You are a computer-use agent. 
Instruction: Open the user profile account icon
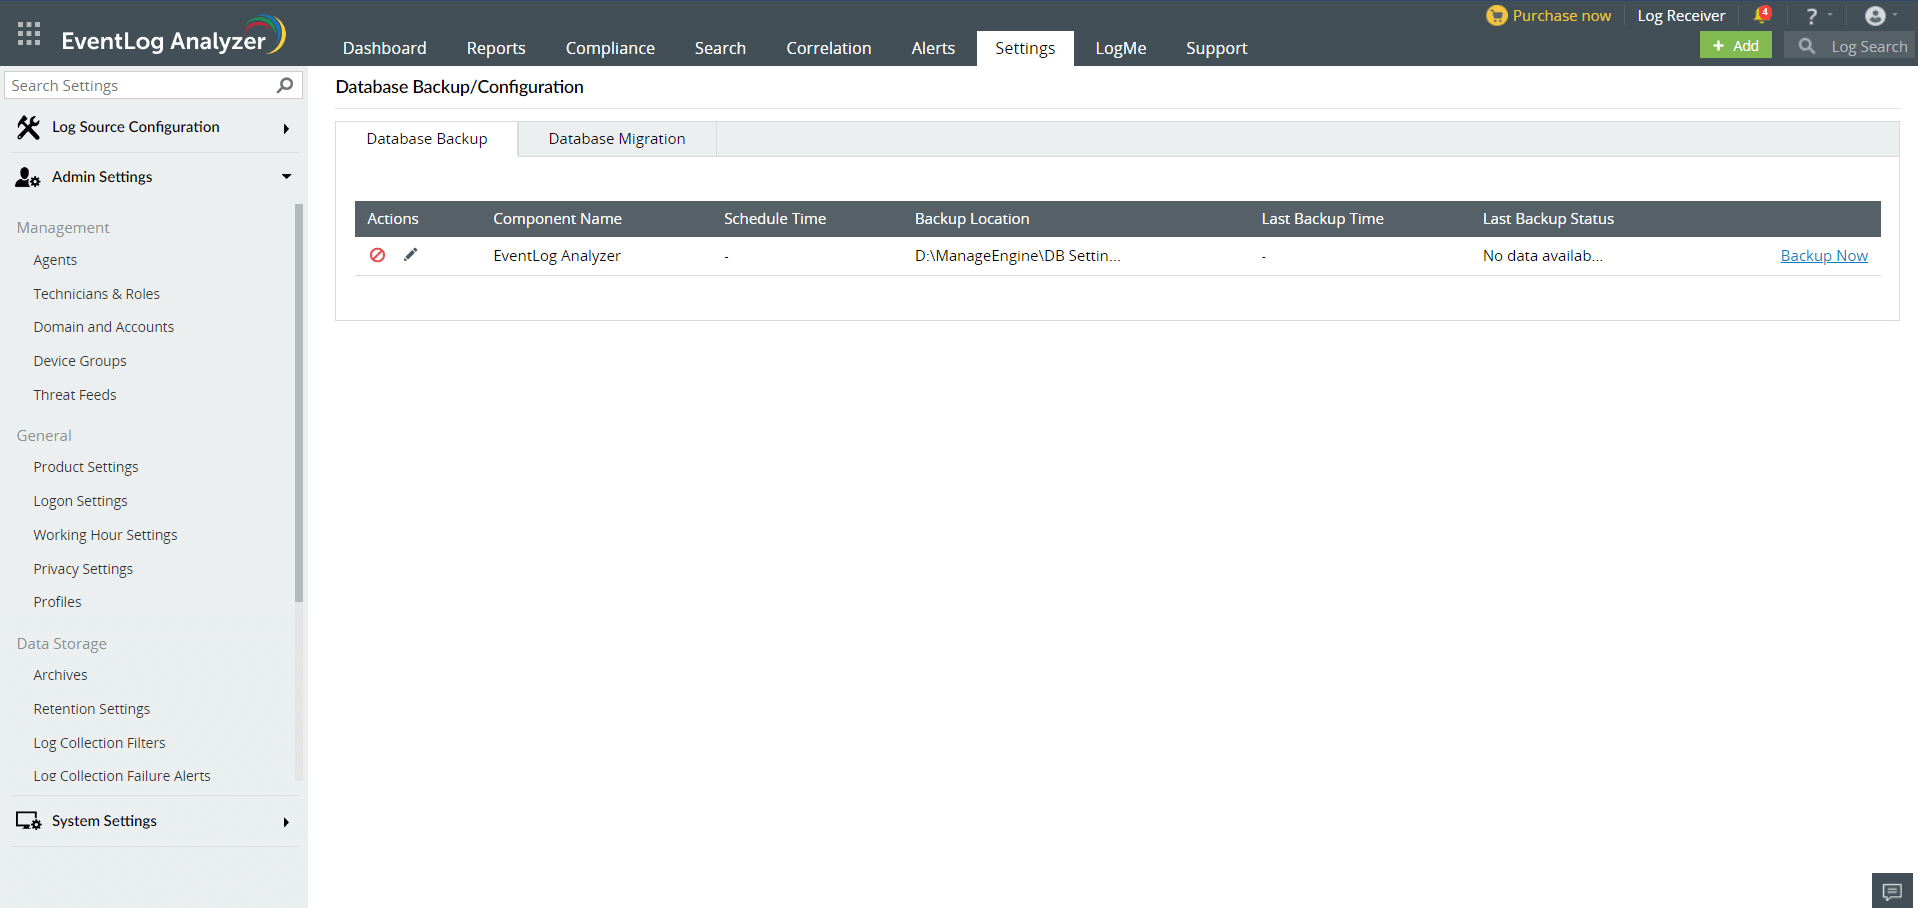pos(1876,15)
